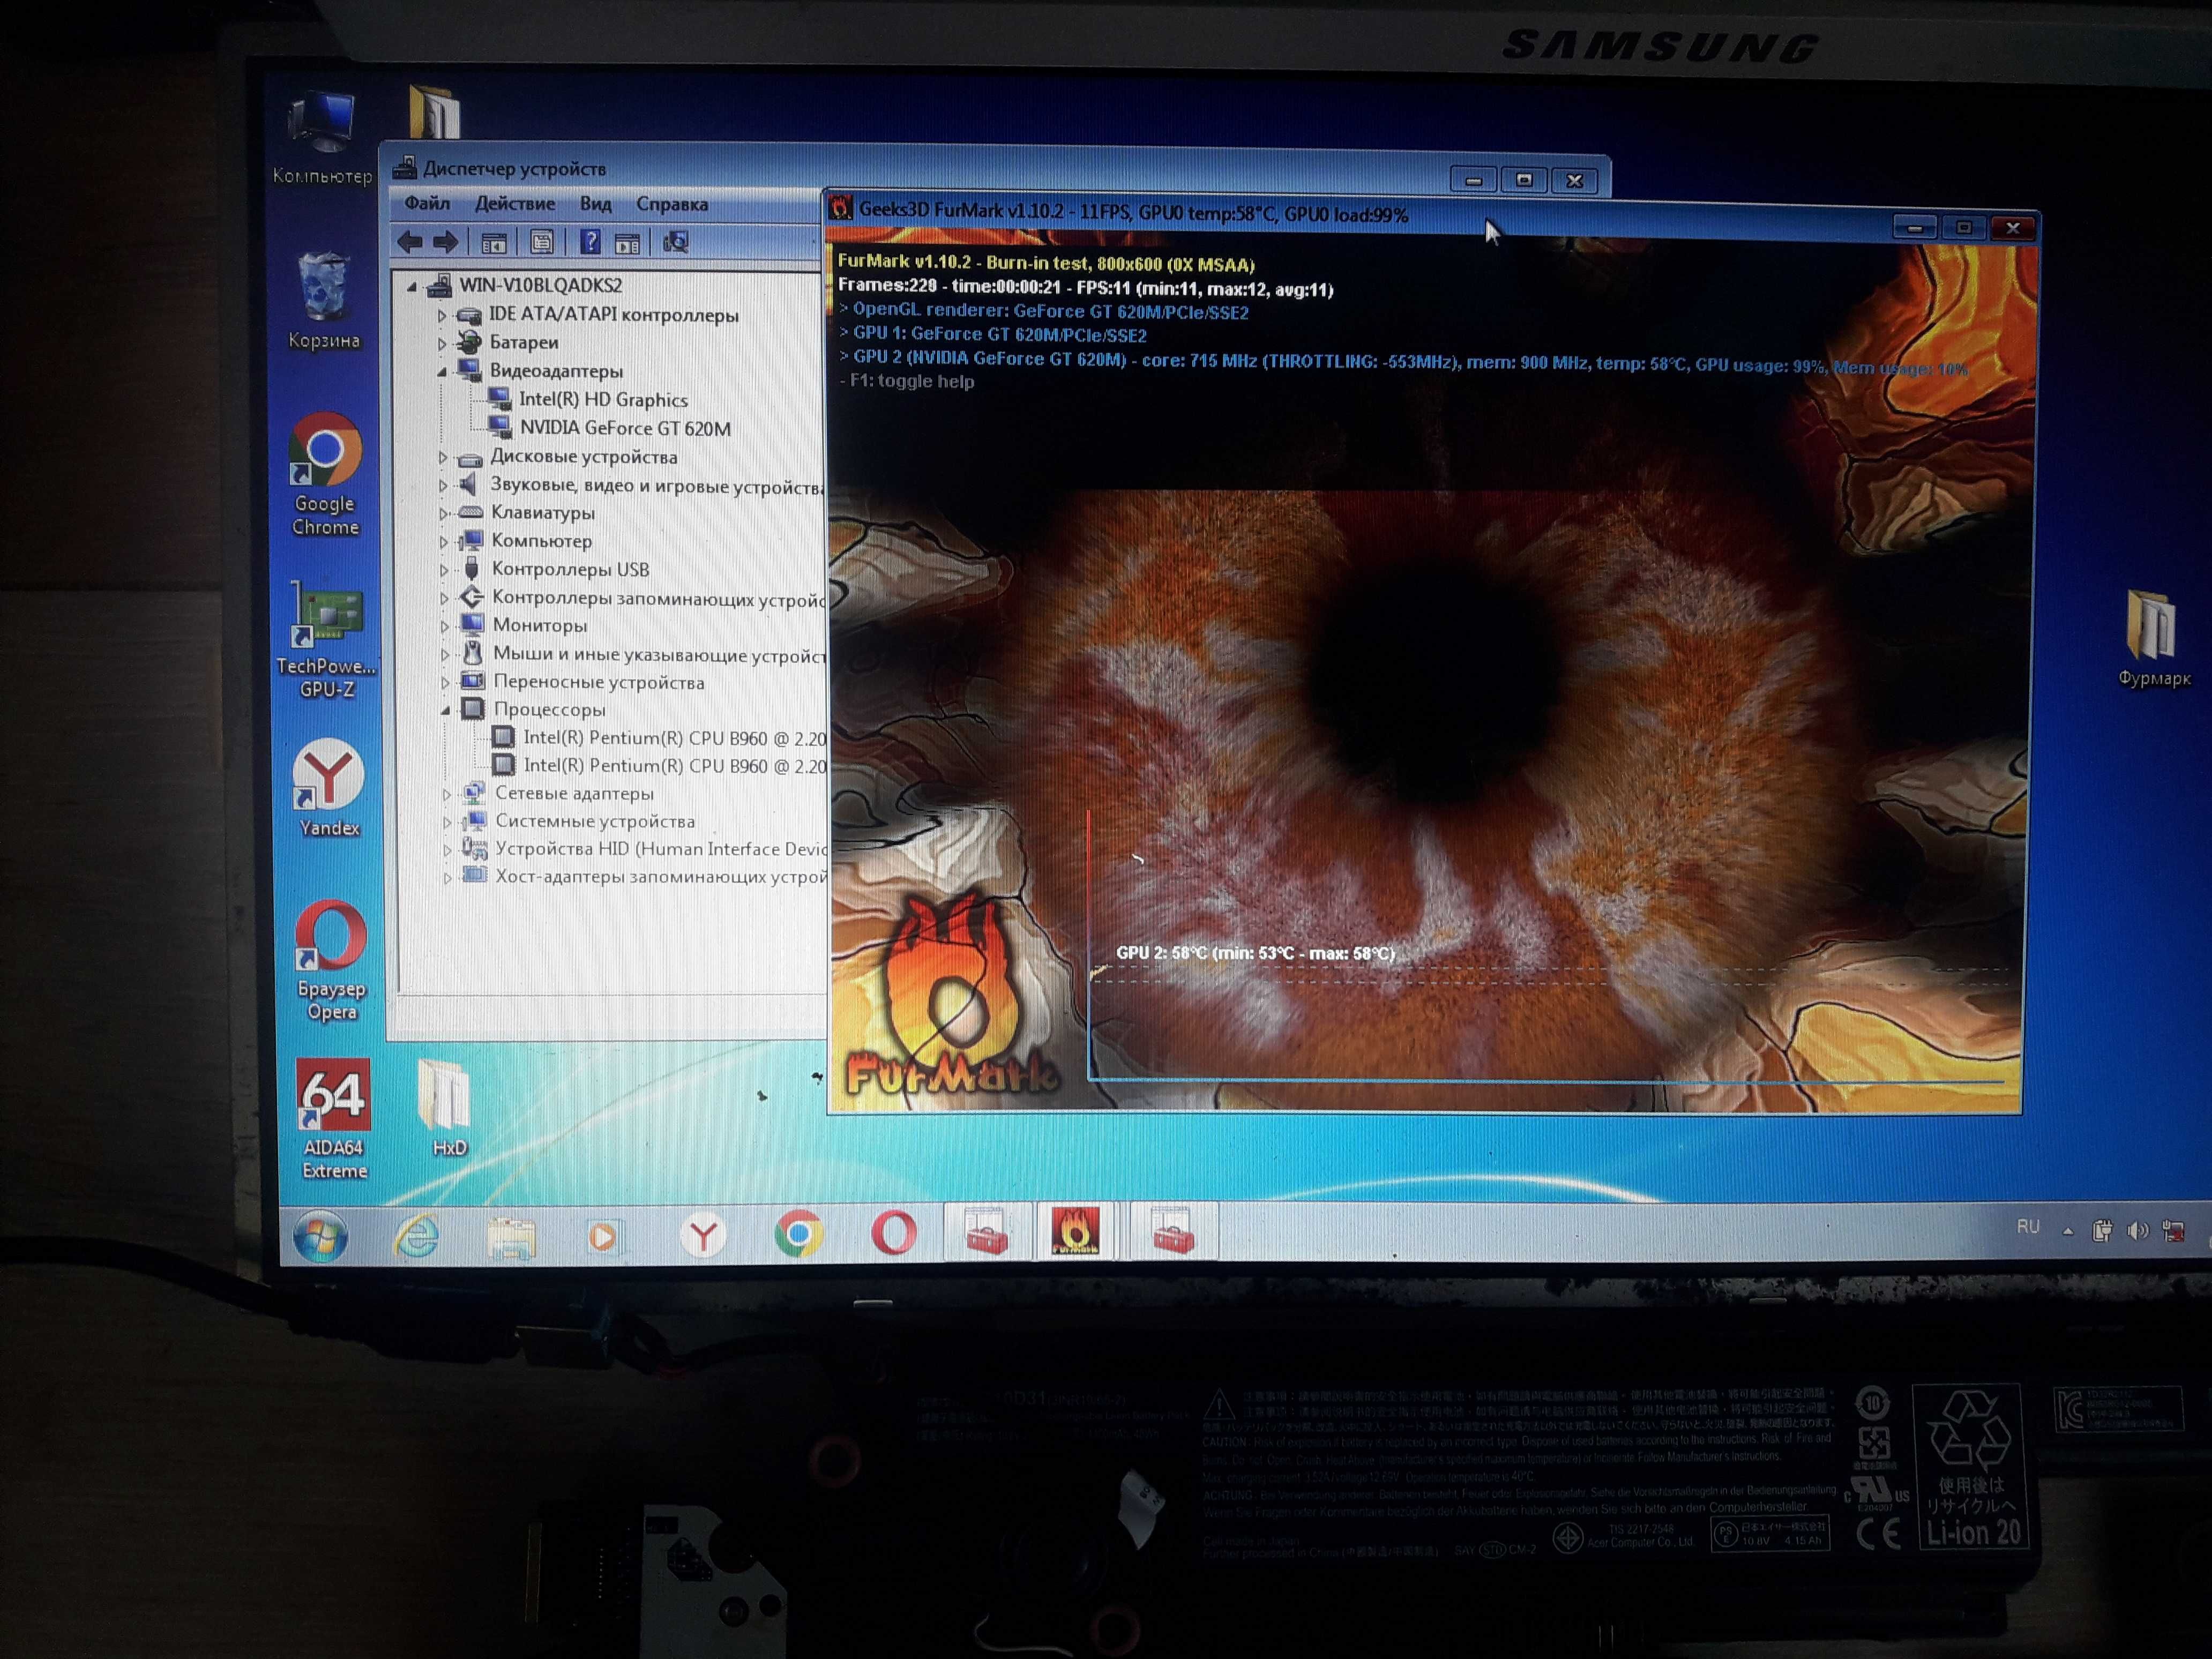Click the Help question-mark toolbar icon

(x=590, y=241)
